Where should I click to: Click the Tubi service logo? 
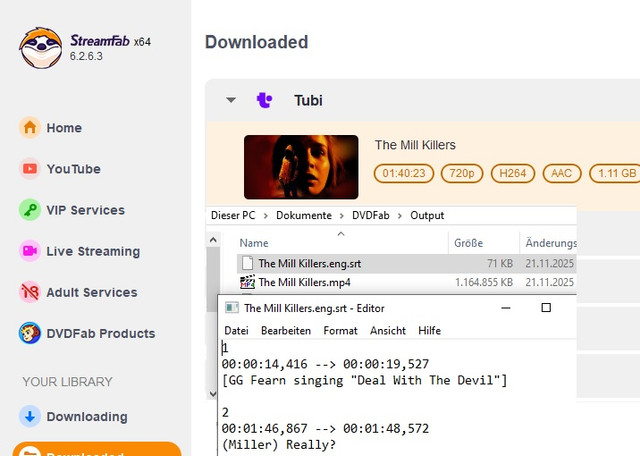click(x=264, y=100)
